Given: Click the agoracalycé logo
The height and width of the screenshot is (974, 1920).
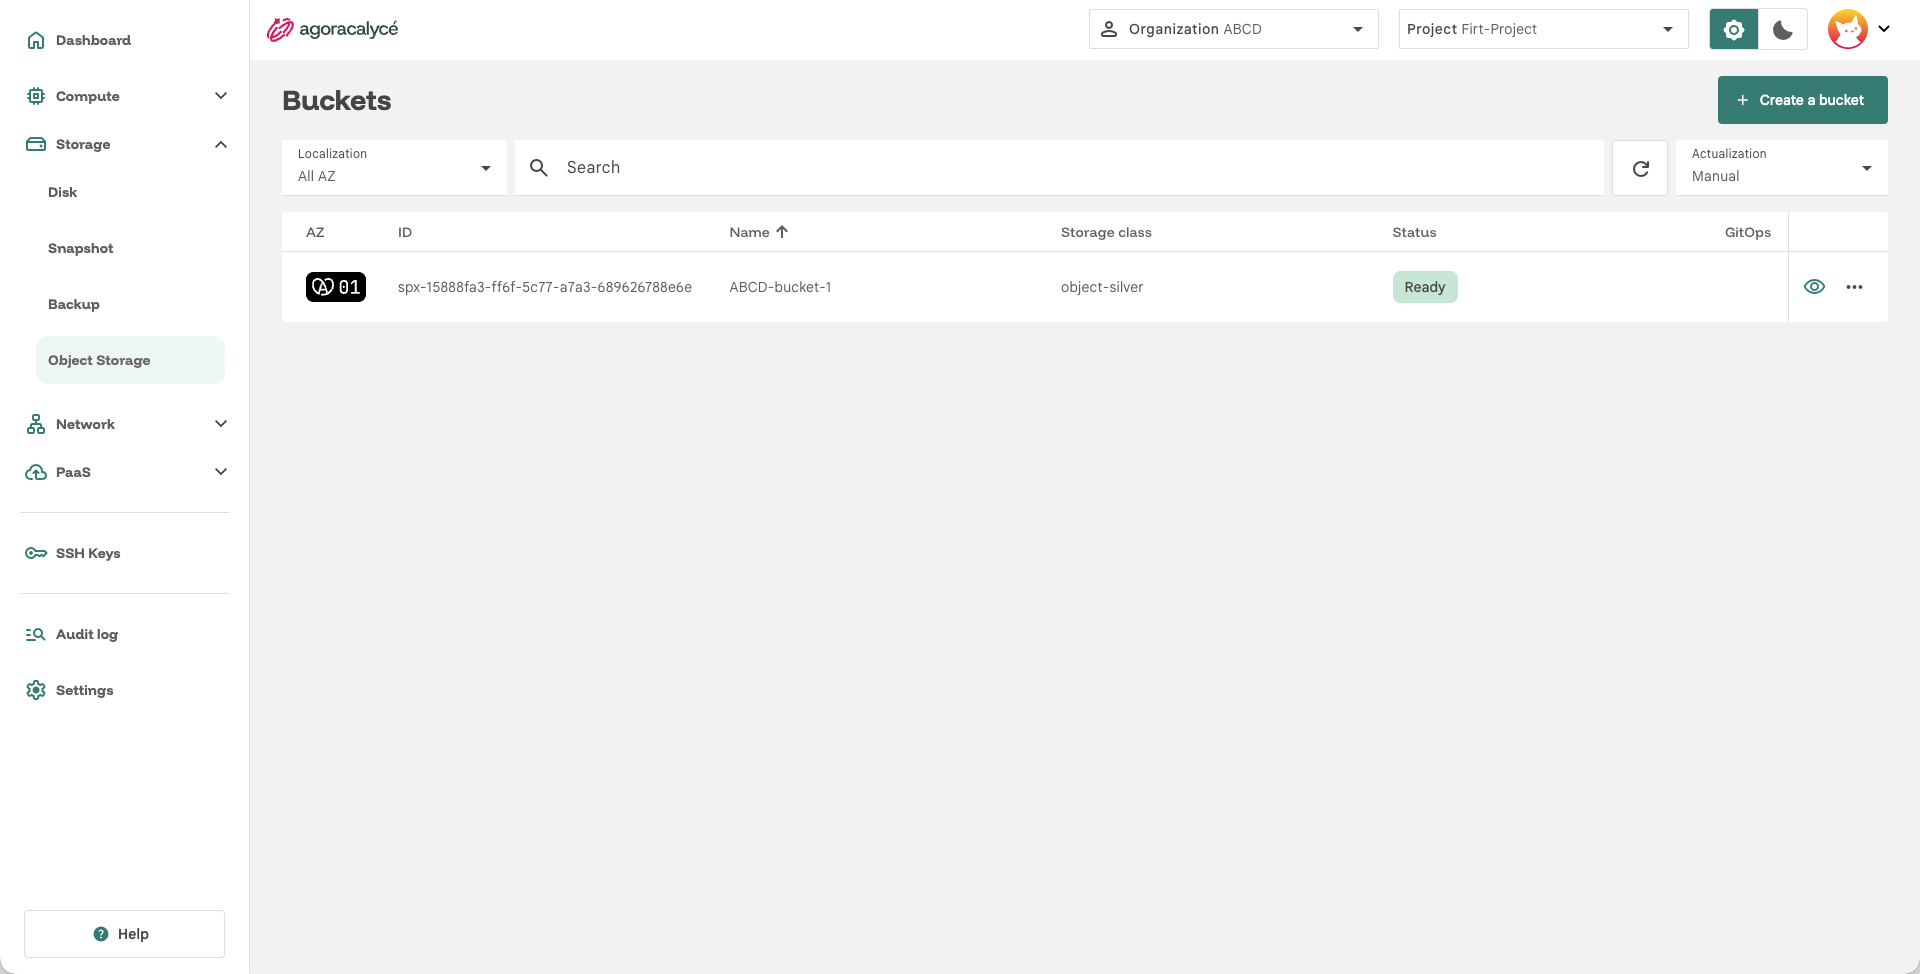Looking at the screenshot, I should pos(332,29).
